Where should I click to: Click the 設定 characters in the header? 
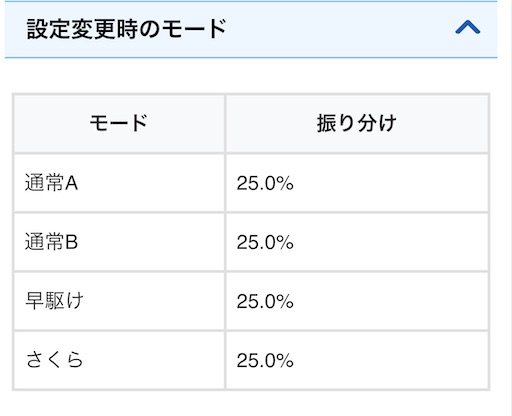click(49, 29)
